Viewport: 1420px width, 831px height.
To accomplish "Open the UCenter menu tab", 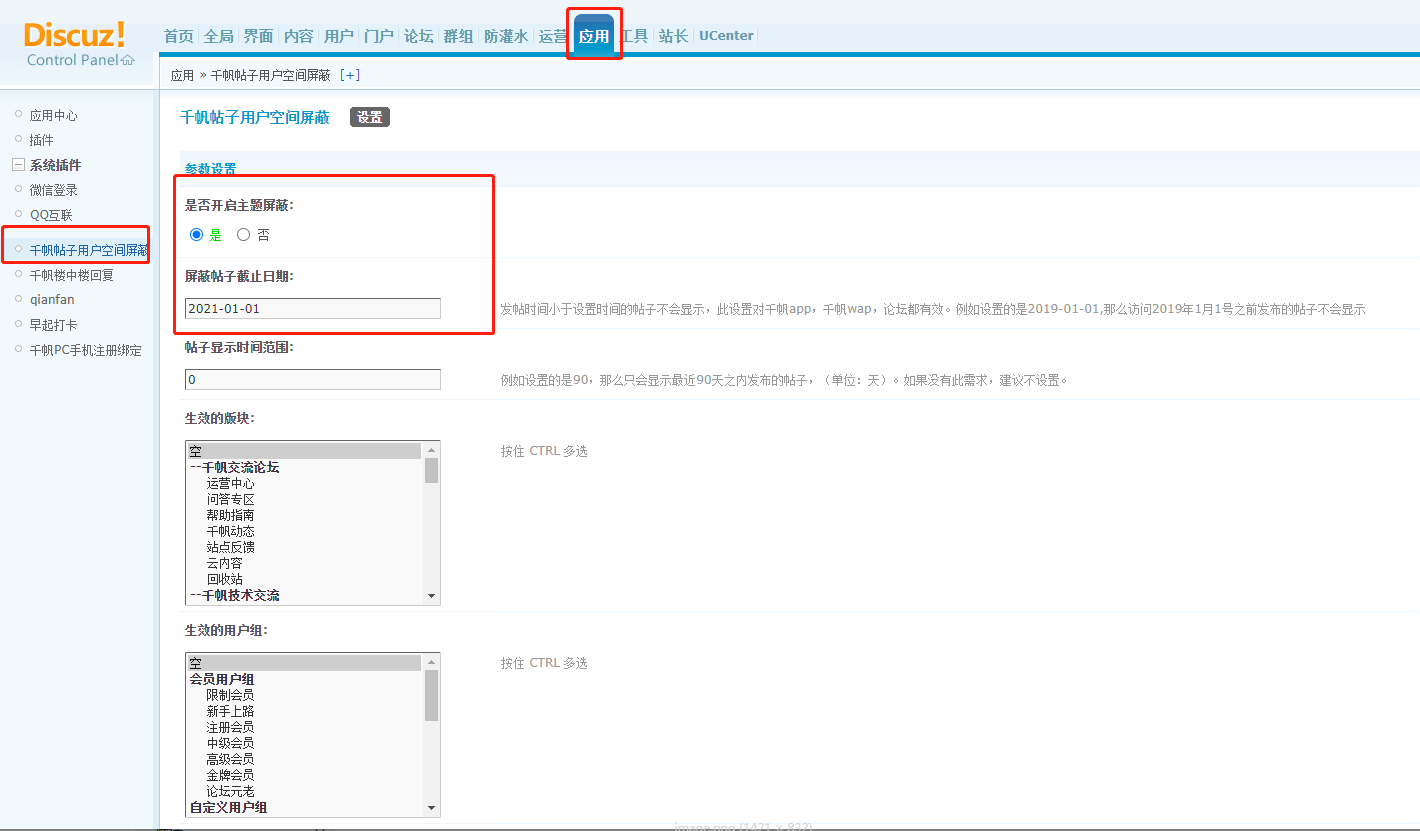I will [x=726, y=36].
